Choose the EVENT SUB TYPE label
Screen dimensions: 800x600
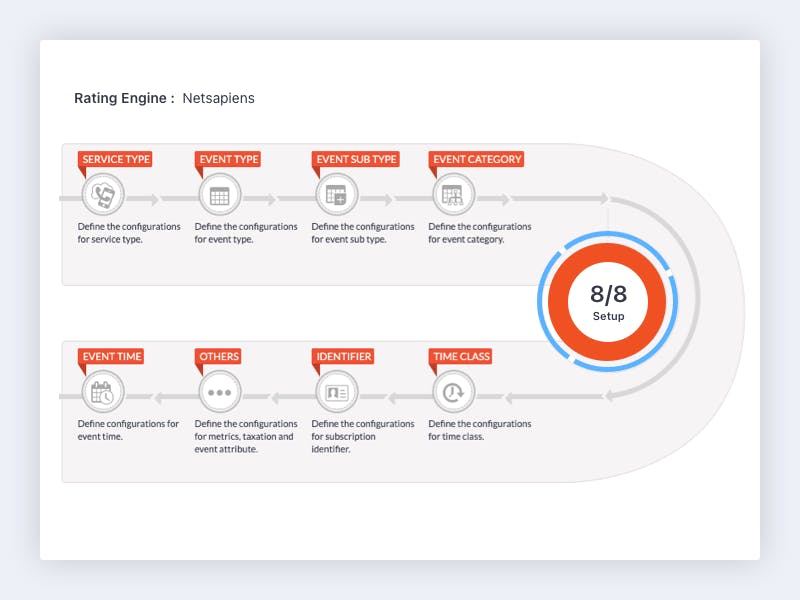(356, 159)
